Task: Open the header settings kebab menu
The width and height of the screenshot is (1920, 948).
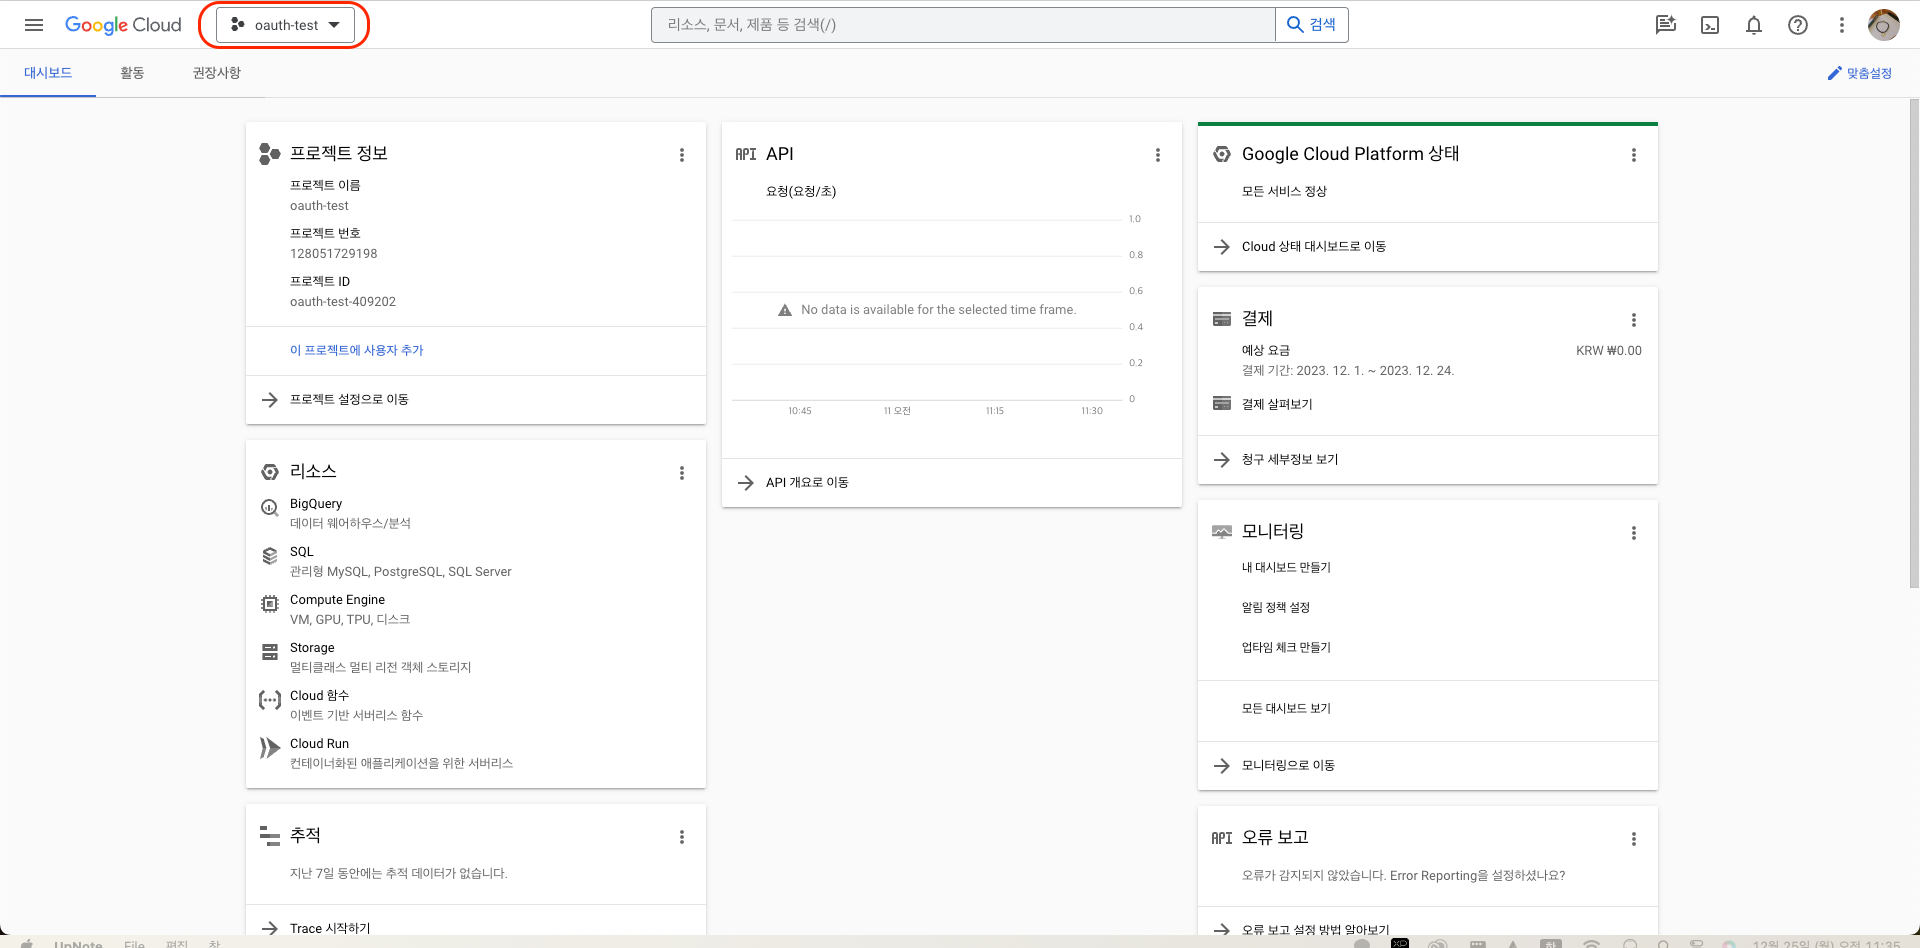Action: [x=1842, y=25]
